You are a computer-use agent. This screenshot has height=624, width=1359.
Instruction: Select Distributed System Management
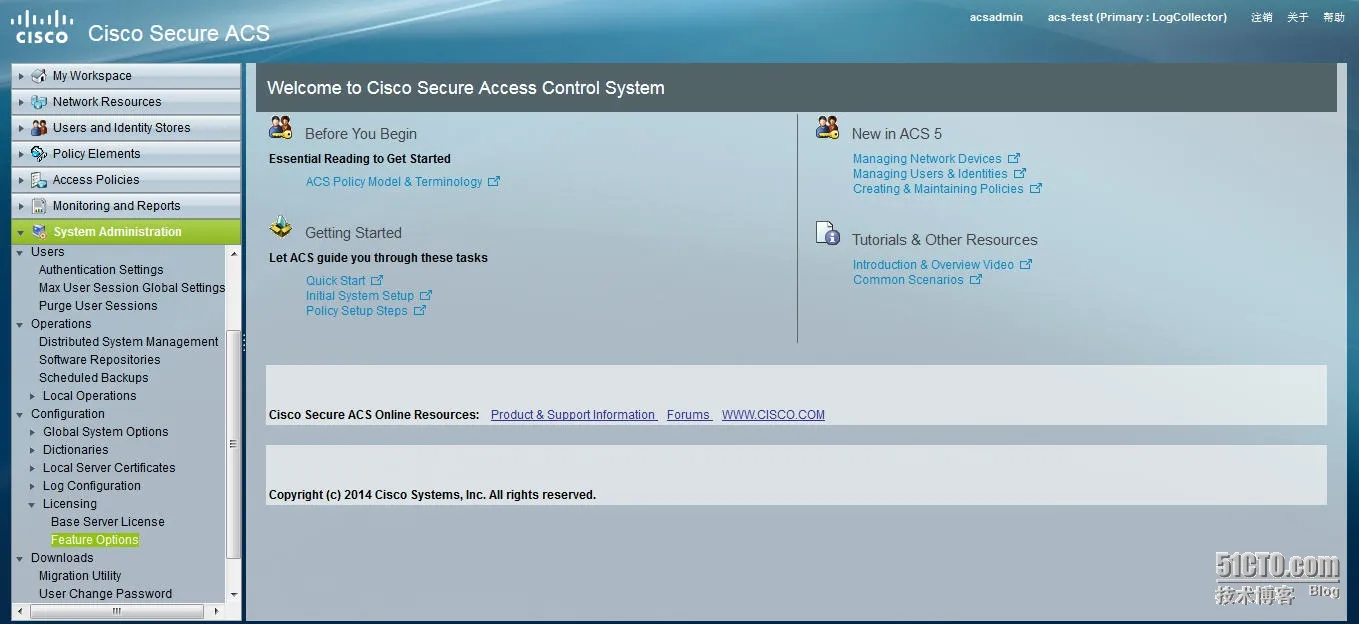129,342
